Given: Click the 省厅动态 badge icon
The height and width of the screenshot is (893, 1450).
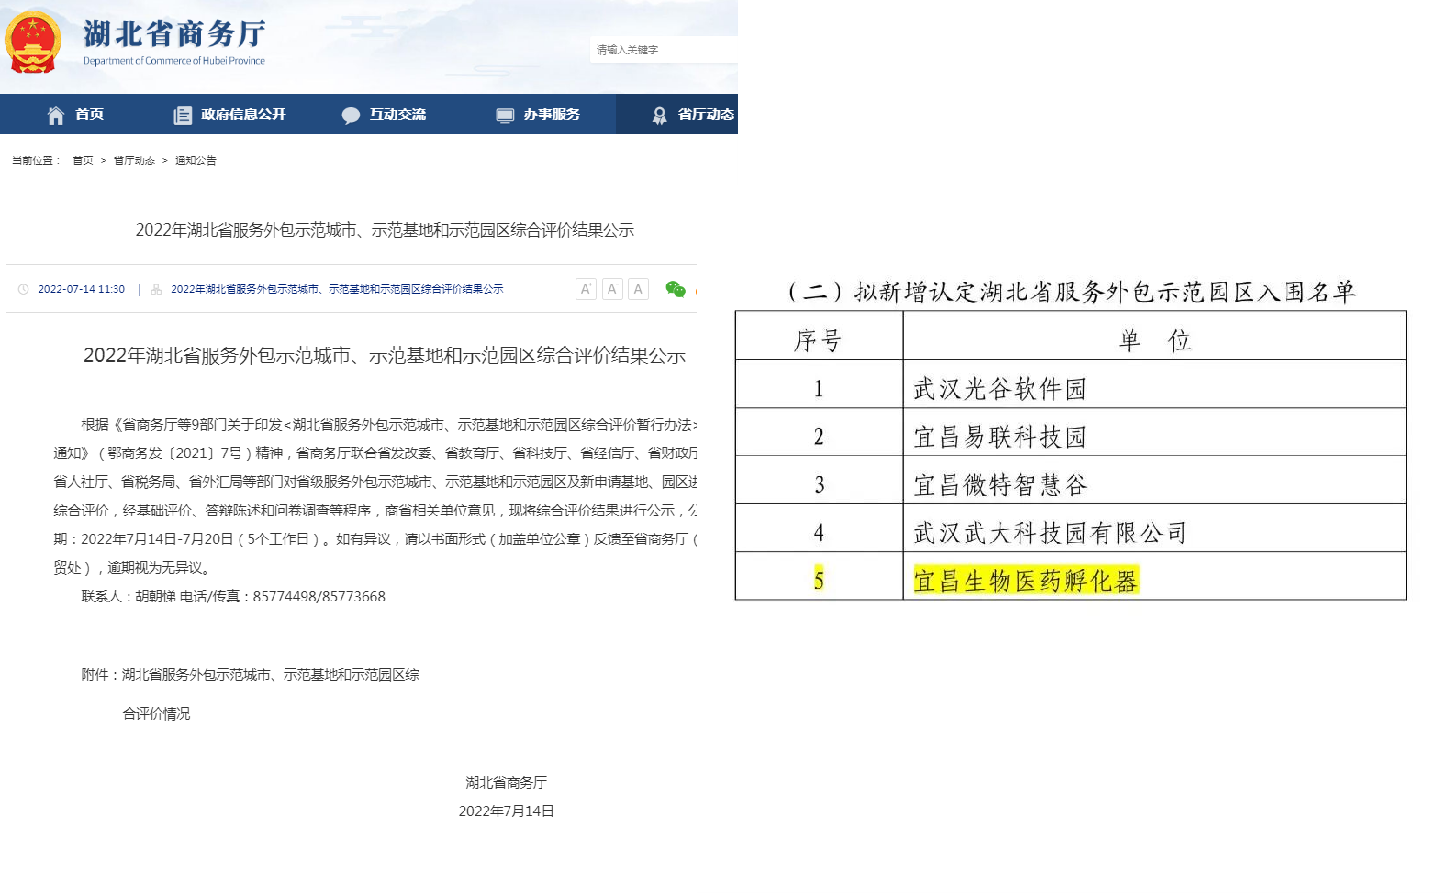Looking at the screenshot, I should 659,115.
